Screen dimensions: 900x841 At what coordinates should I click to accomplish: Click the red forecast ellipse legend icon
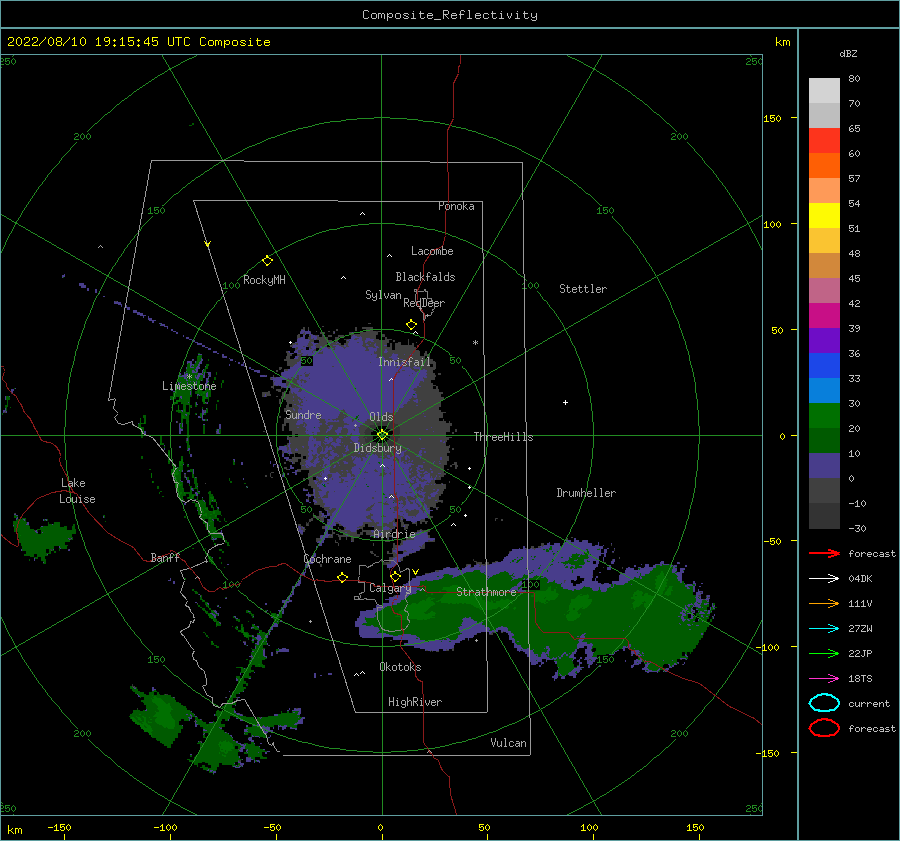coord(824,728)
